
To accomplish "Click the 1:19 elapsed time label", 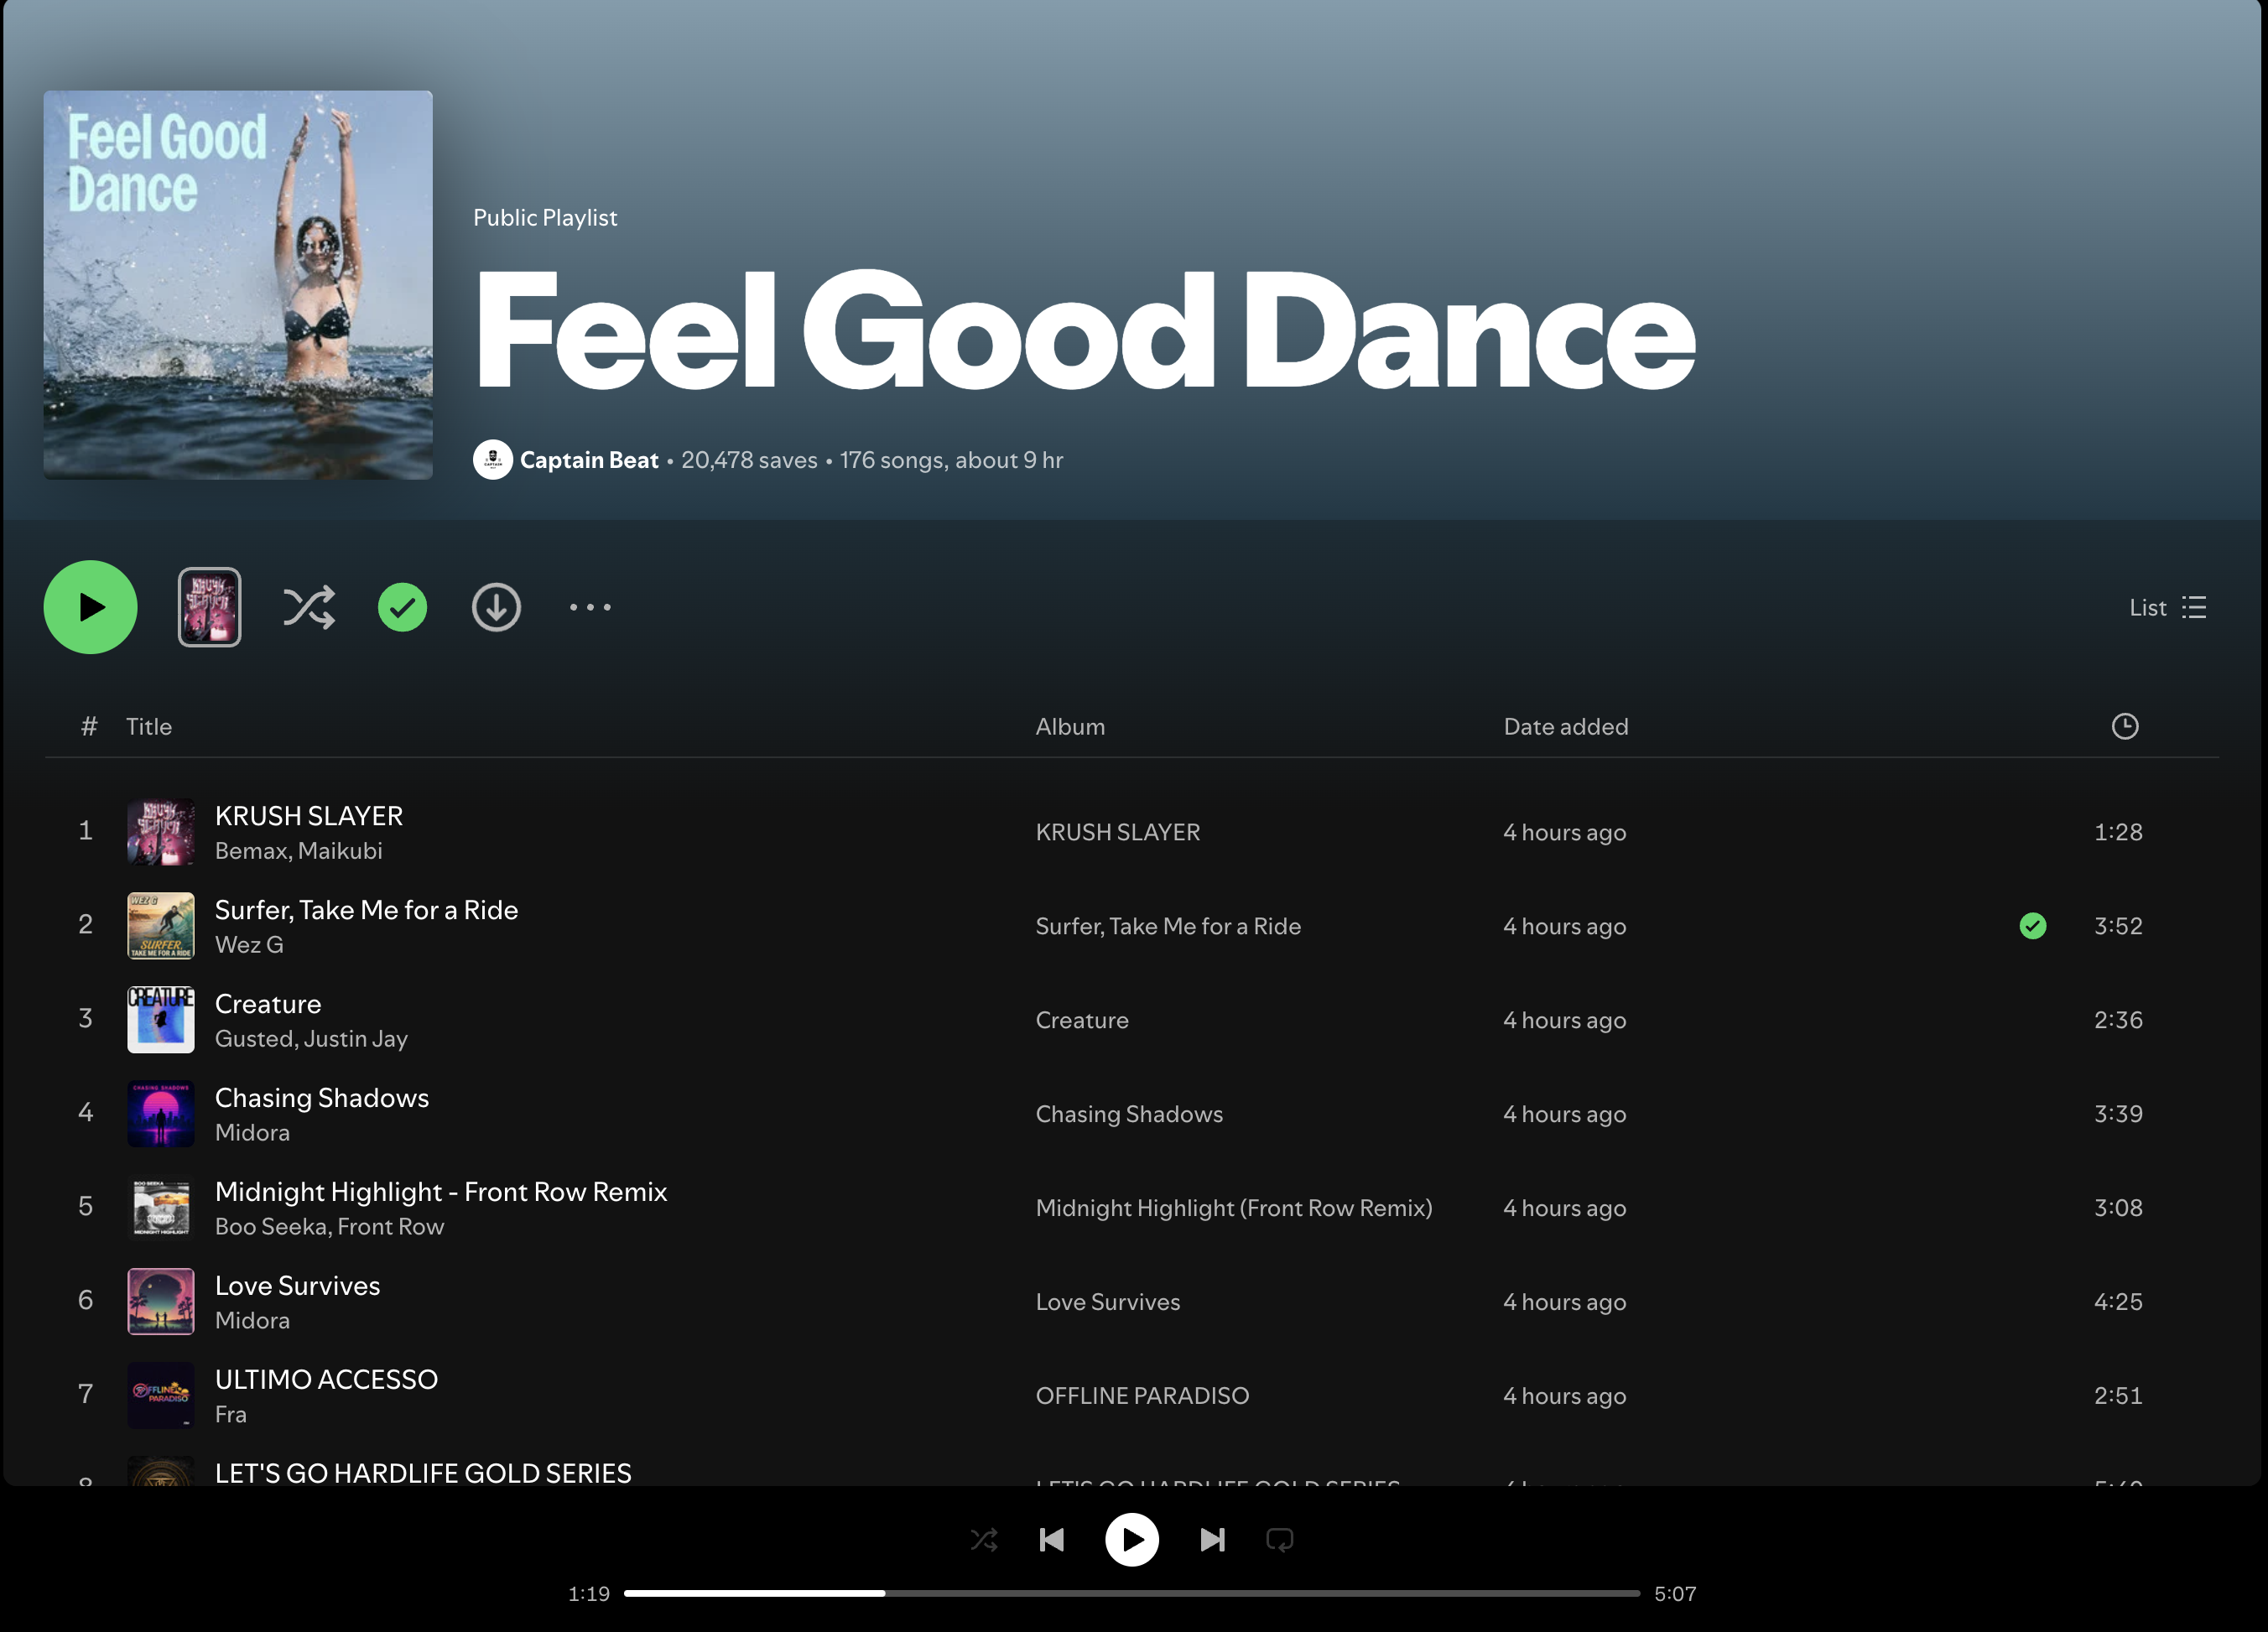I will (589, 1594).
